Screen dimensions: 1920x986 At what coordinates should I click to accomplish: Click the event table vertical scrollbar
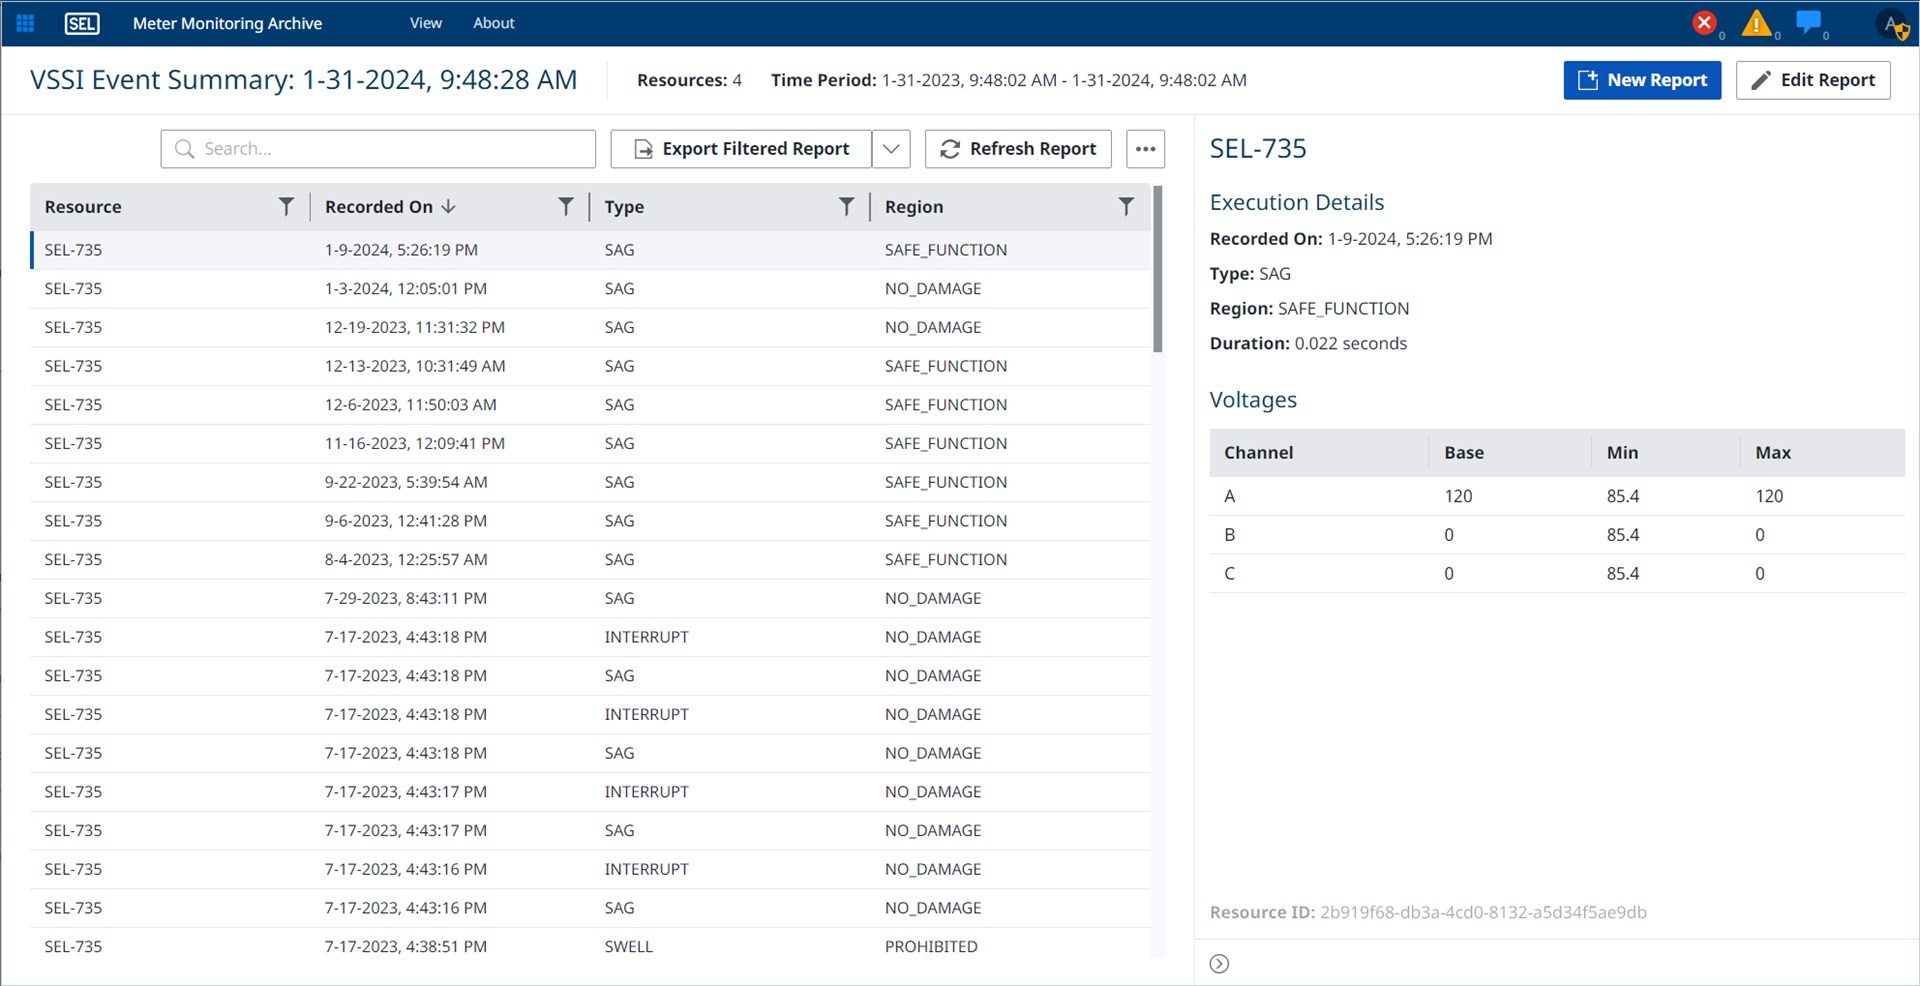pos(1158,270)
